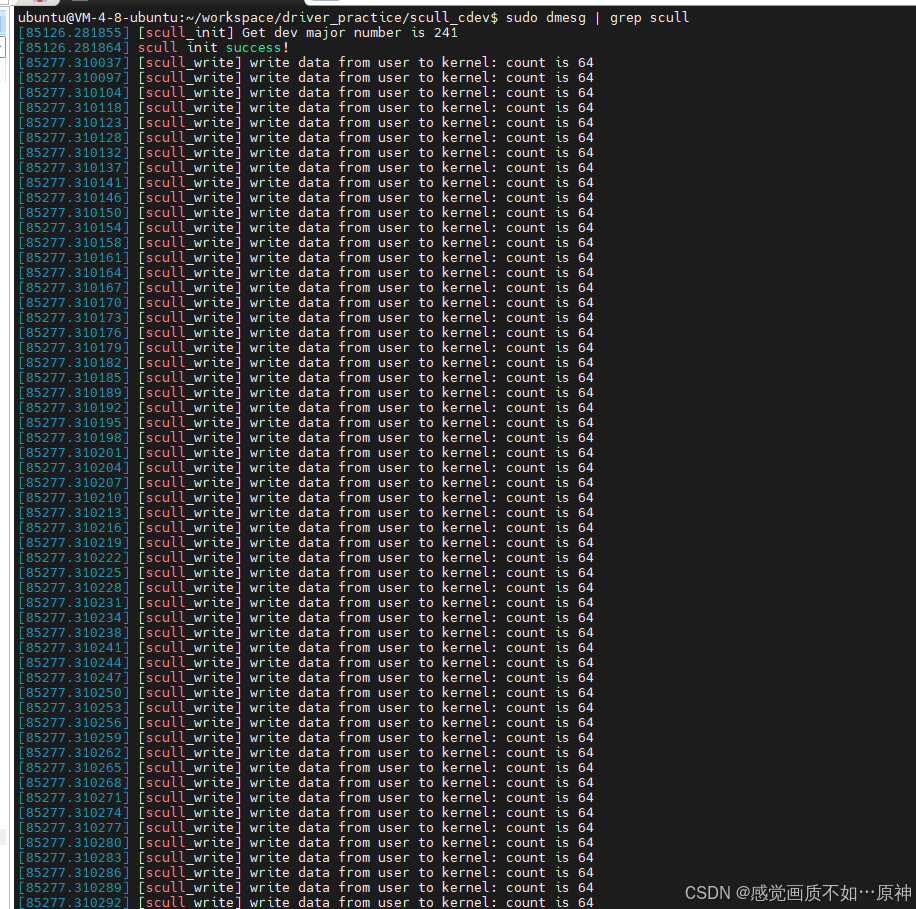Click the log line stamped 85277.310207

[306, 483]
